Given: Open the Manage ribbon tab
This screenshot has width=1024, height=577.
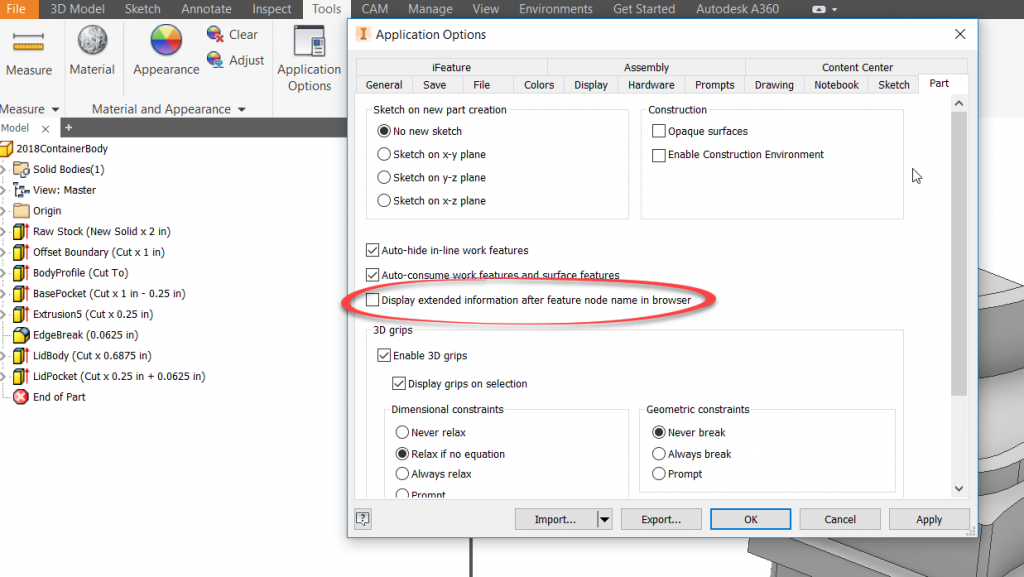Looking at the screenshot, I should point(430,8).
